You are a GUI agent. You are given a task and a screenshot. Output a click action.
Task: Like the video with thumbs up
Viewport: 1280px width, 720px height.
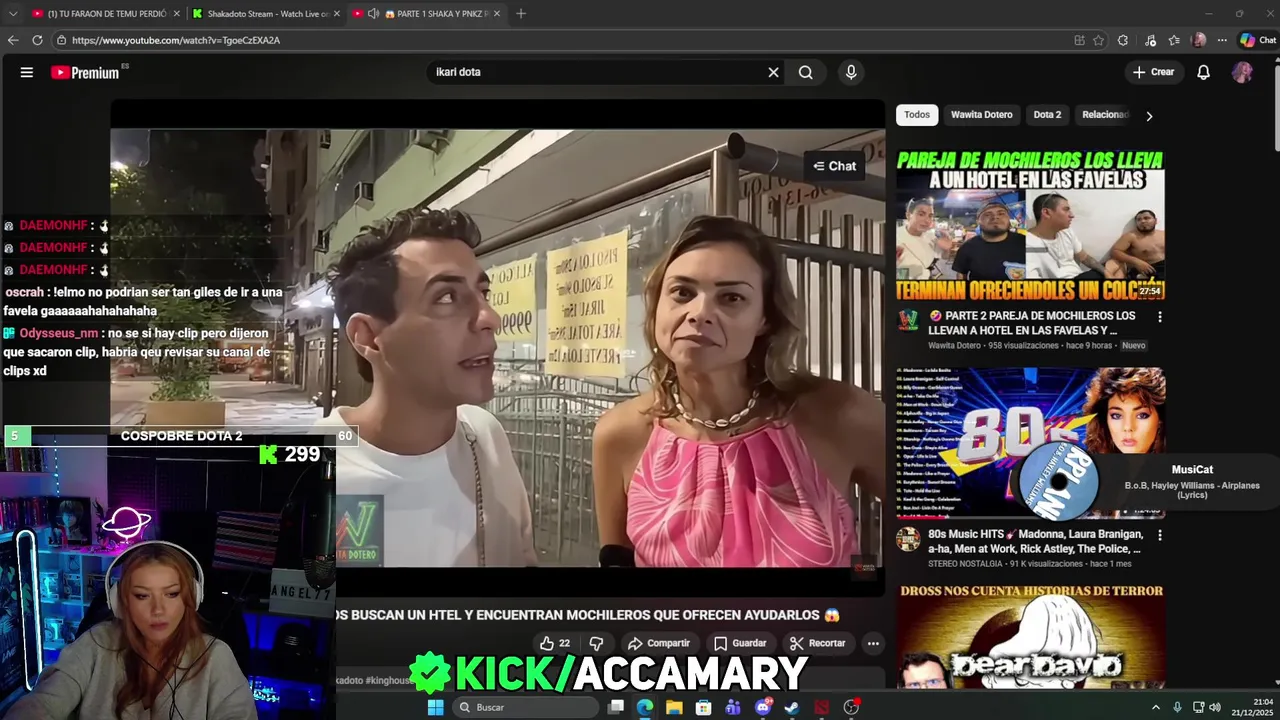point(555,643)
